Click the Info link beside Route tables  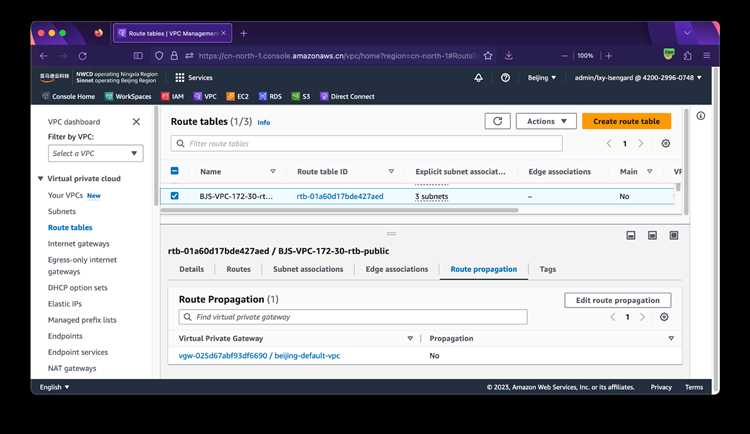coord(264,122)
